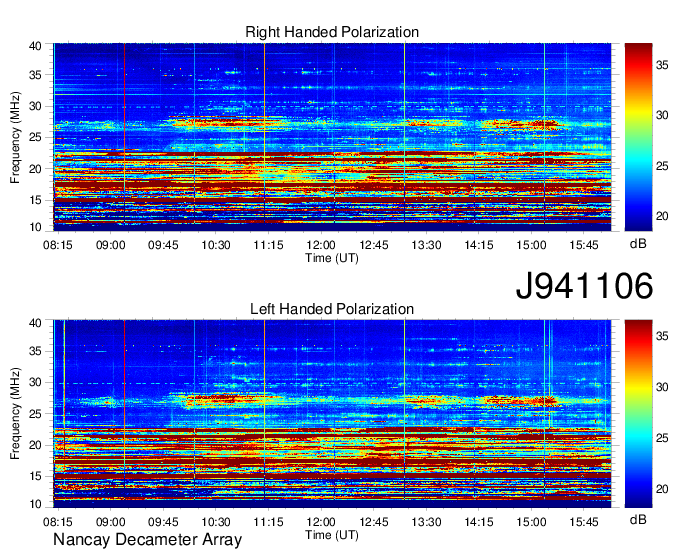680x552 pixels.
Task: Click the "12:45" tick under Right Handed plot
Action: click(x=373, y=245)
